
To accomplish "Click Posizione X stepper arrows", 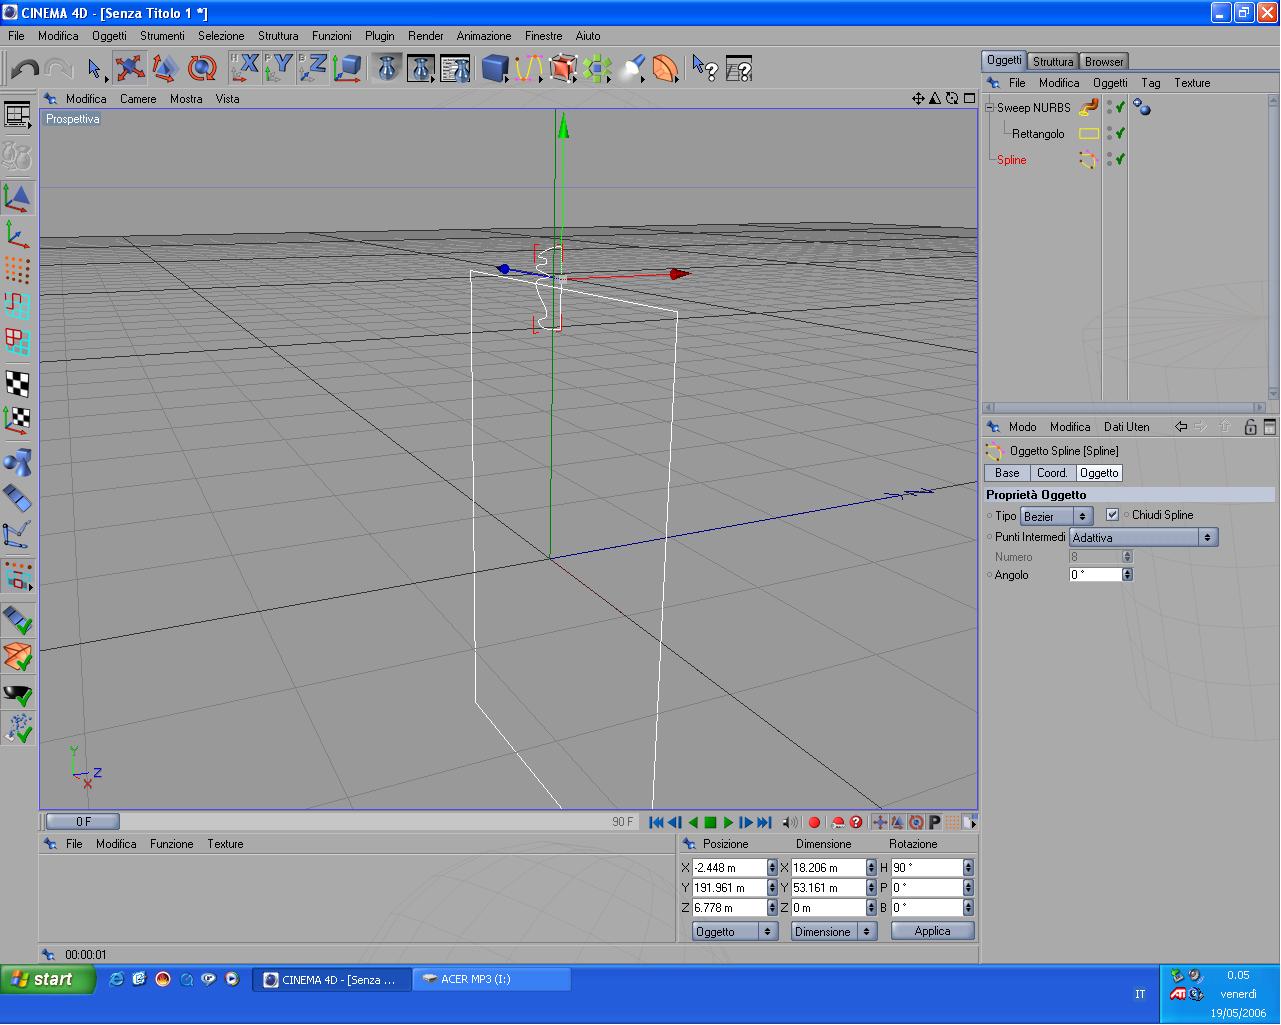I will coord(771,868).
